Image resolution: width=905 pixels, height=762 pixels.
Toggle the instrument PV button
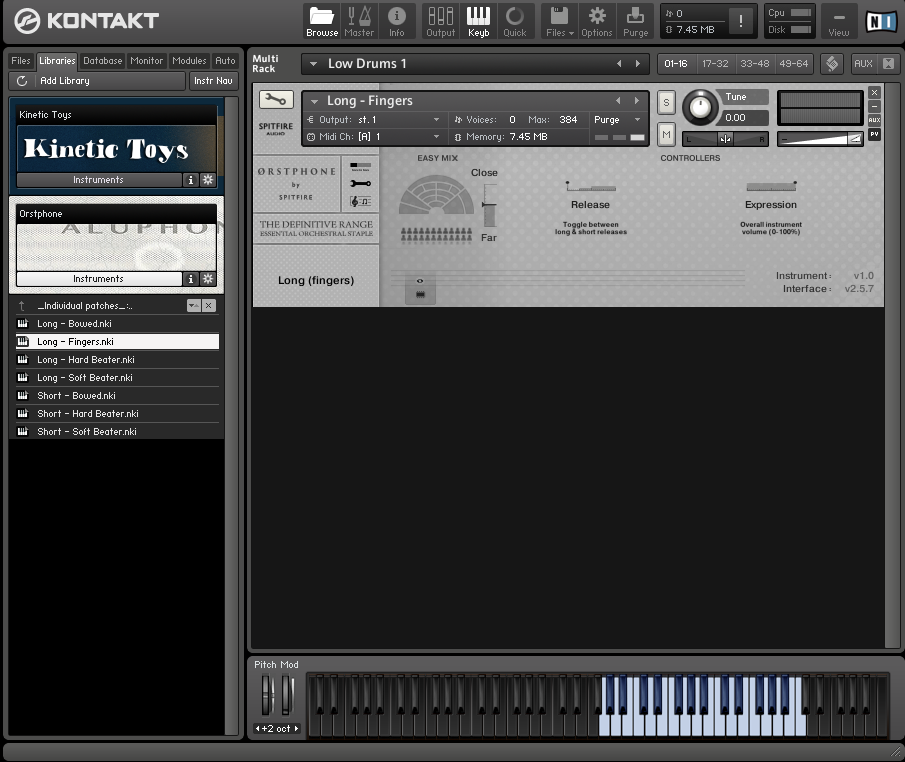874,134
